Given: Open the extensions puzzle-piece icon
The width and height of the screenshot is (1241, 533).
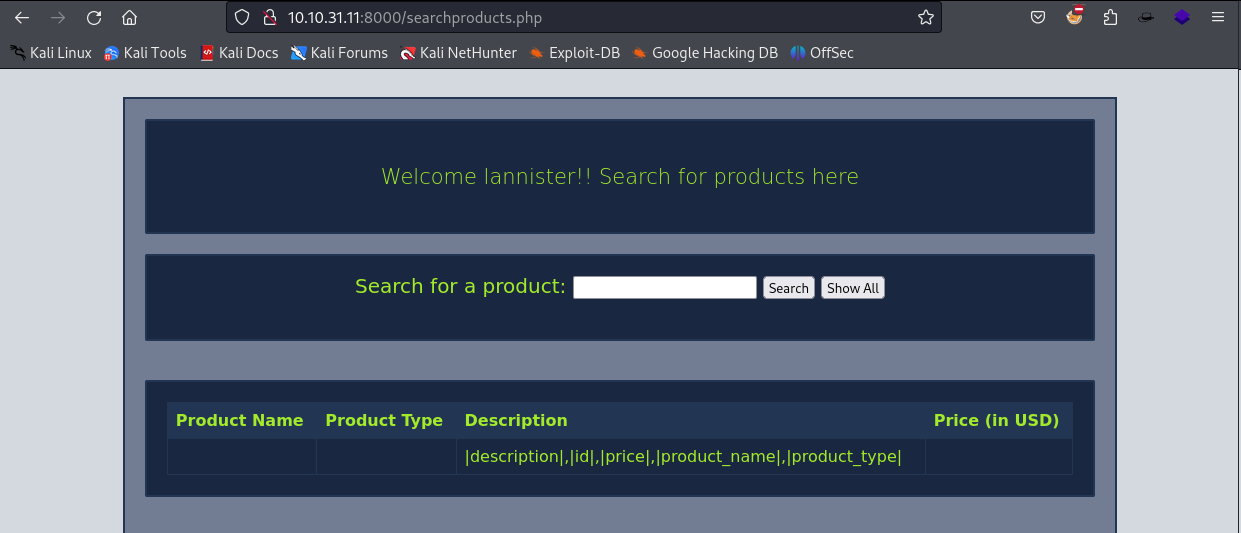Looking at the screenshot, I should (x=1111, y=17).
